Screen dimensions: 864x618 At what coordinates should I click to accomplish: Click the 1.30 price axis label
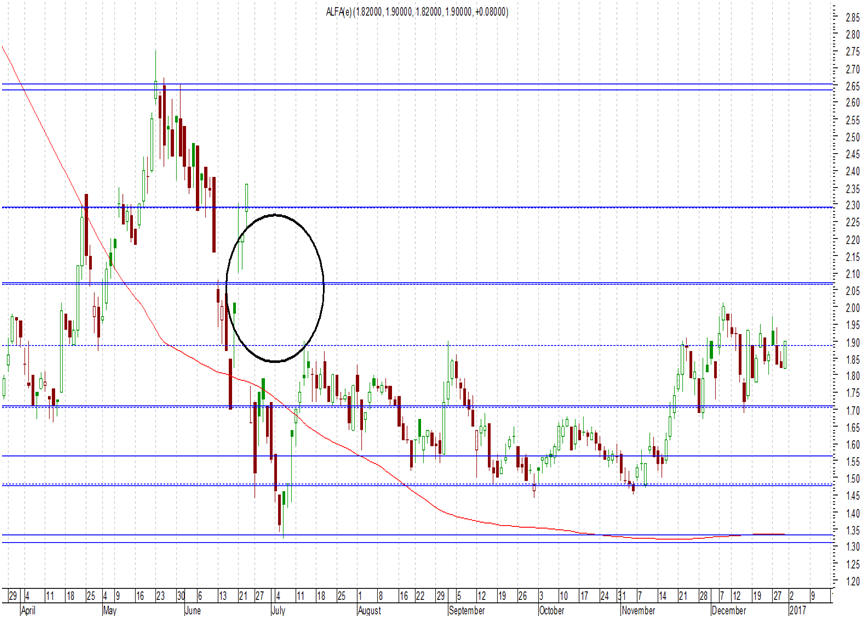click(852, 547)
